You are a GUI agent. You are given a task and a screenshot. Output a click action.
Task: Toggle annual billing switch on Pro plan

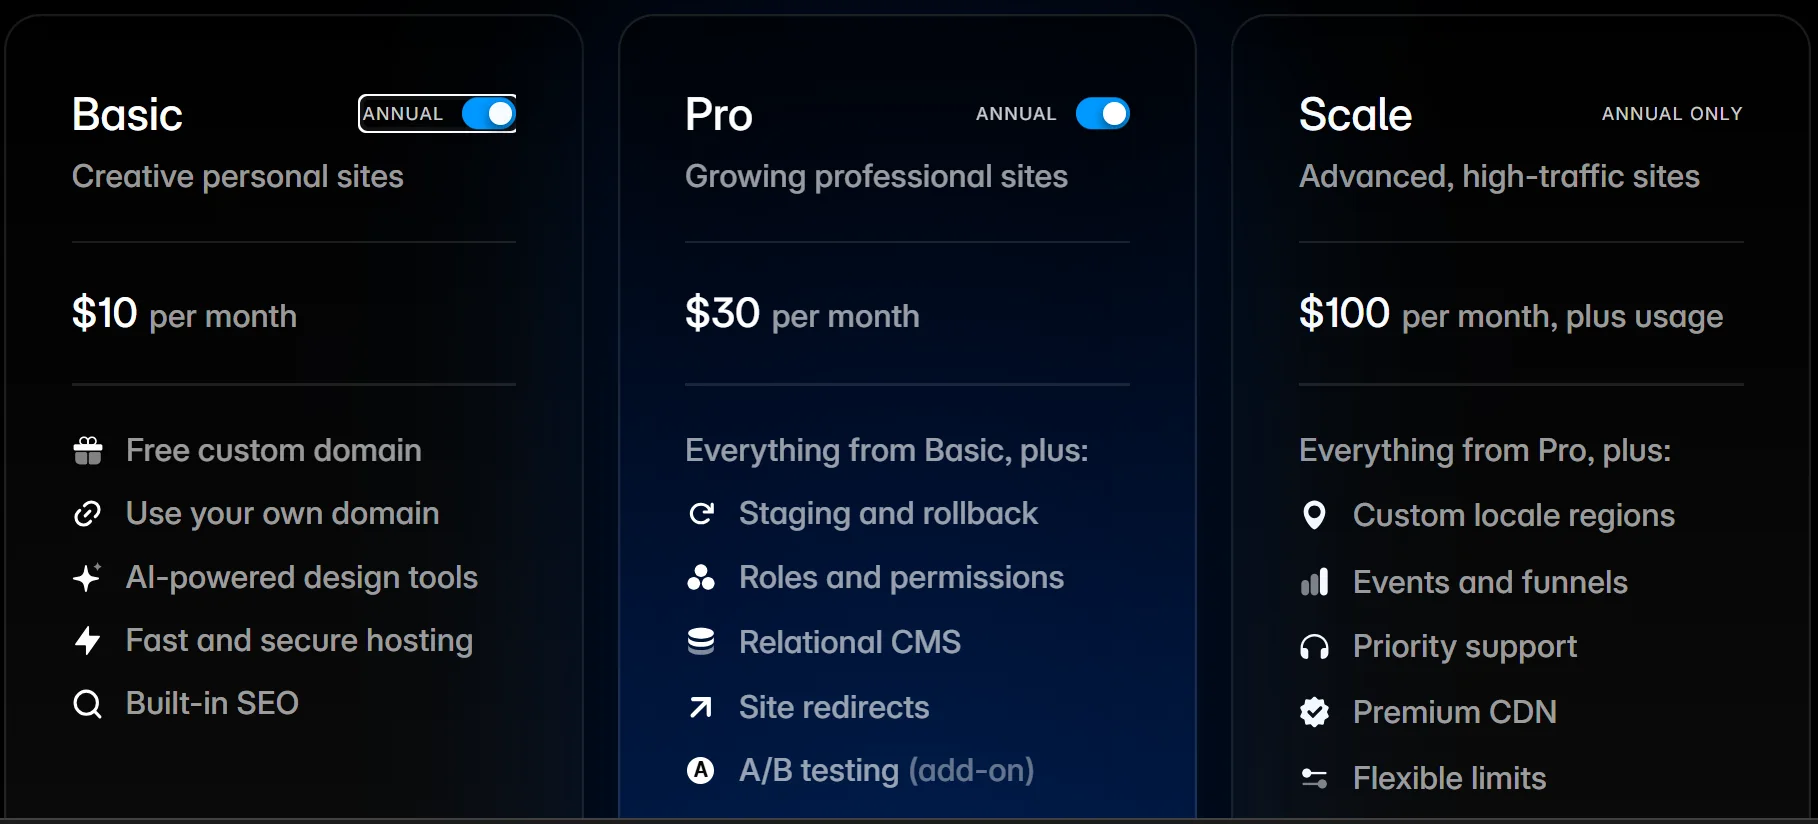[x=1102, y=114]
